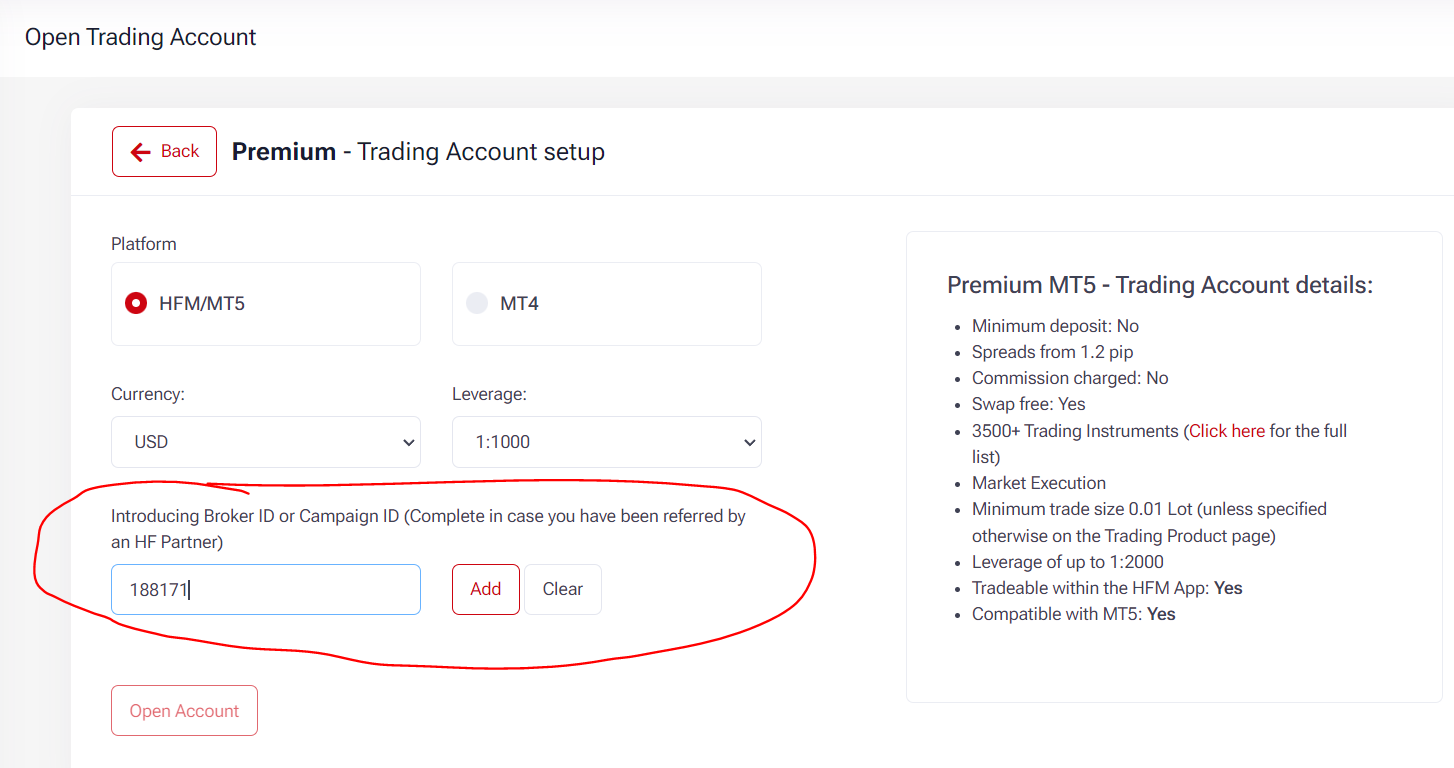Click the 'Leverage:' field label
Screen dimensions: 1454x768
[489, 394]
